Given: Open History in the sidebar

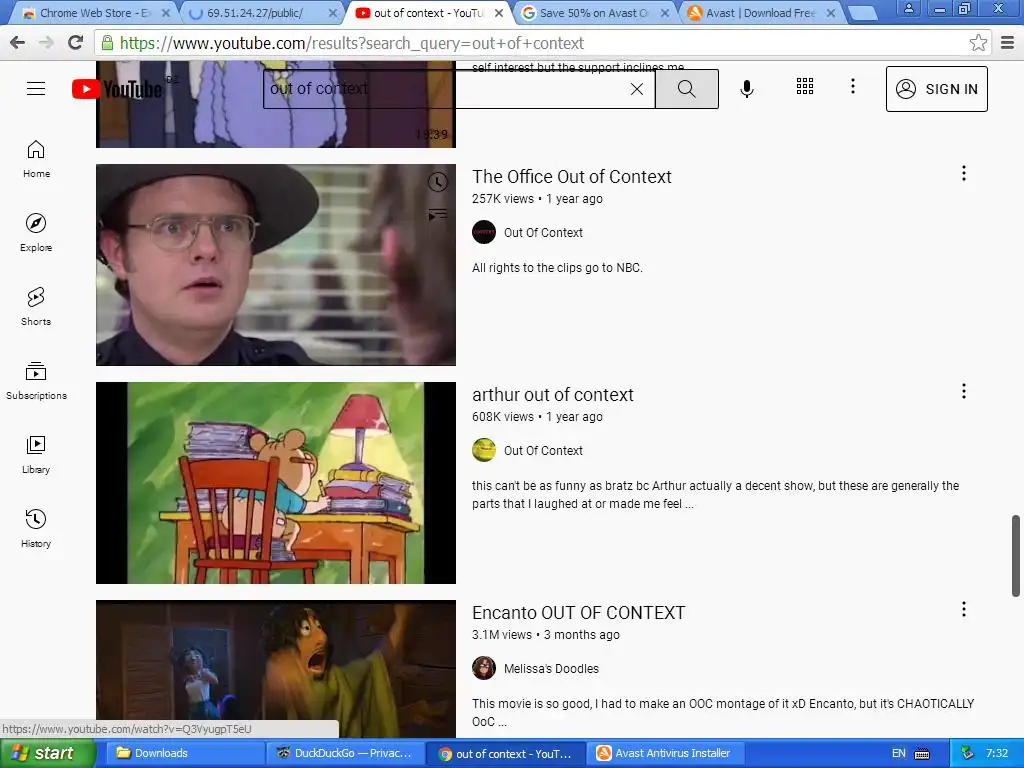Looking at the screenshot, I should [36, 529].
